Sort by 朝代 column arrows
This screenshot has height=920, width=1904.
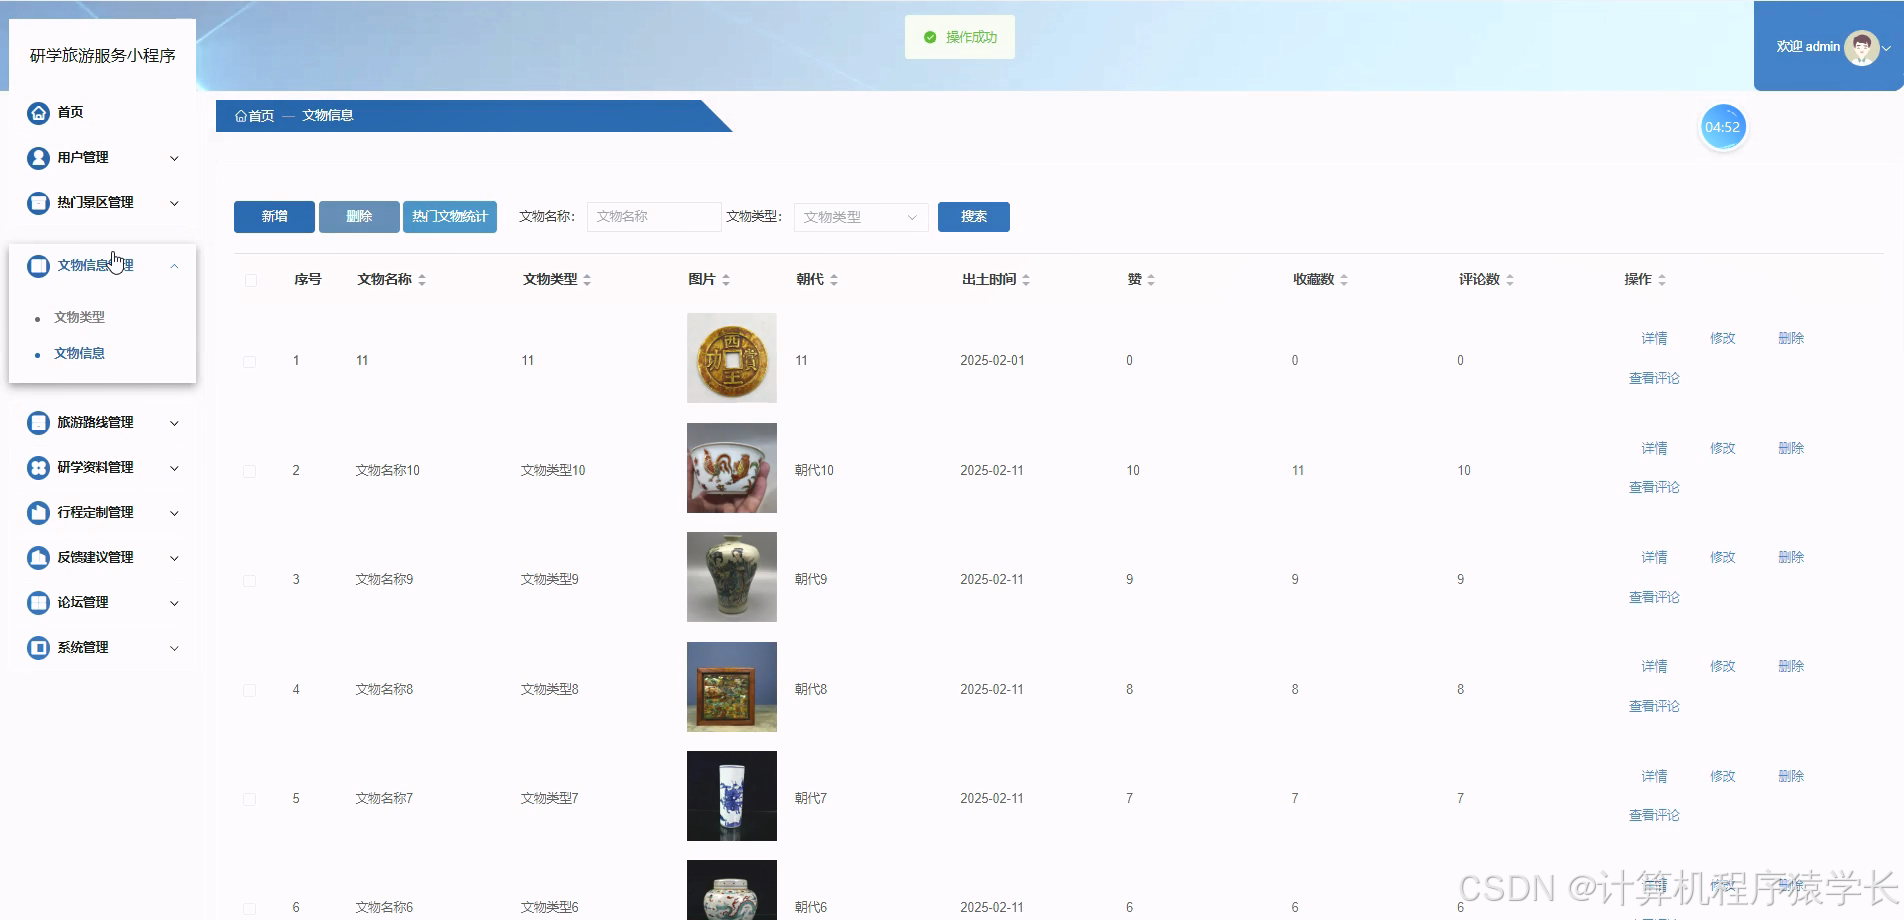[x=834, y=280]
